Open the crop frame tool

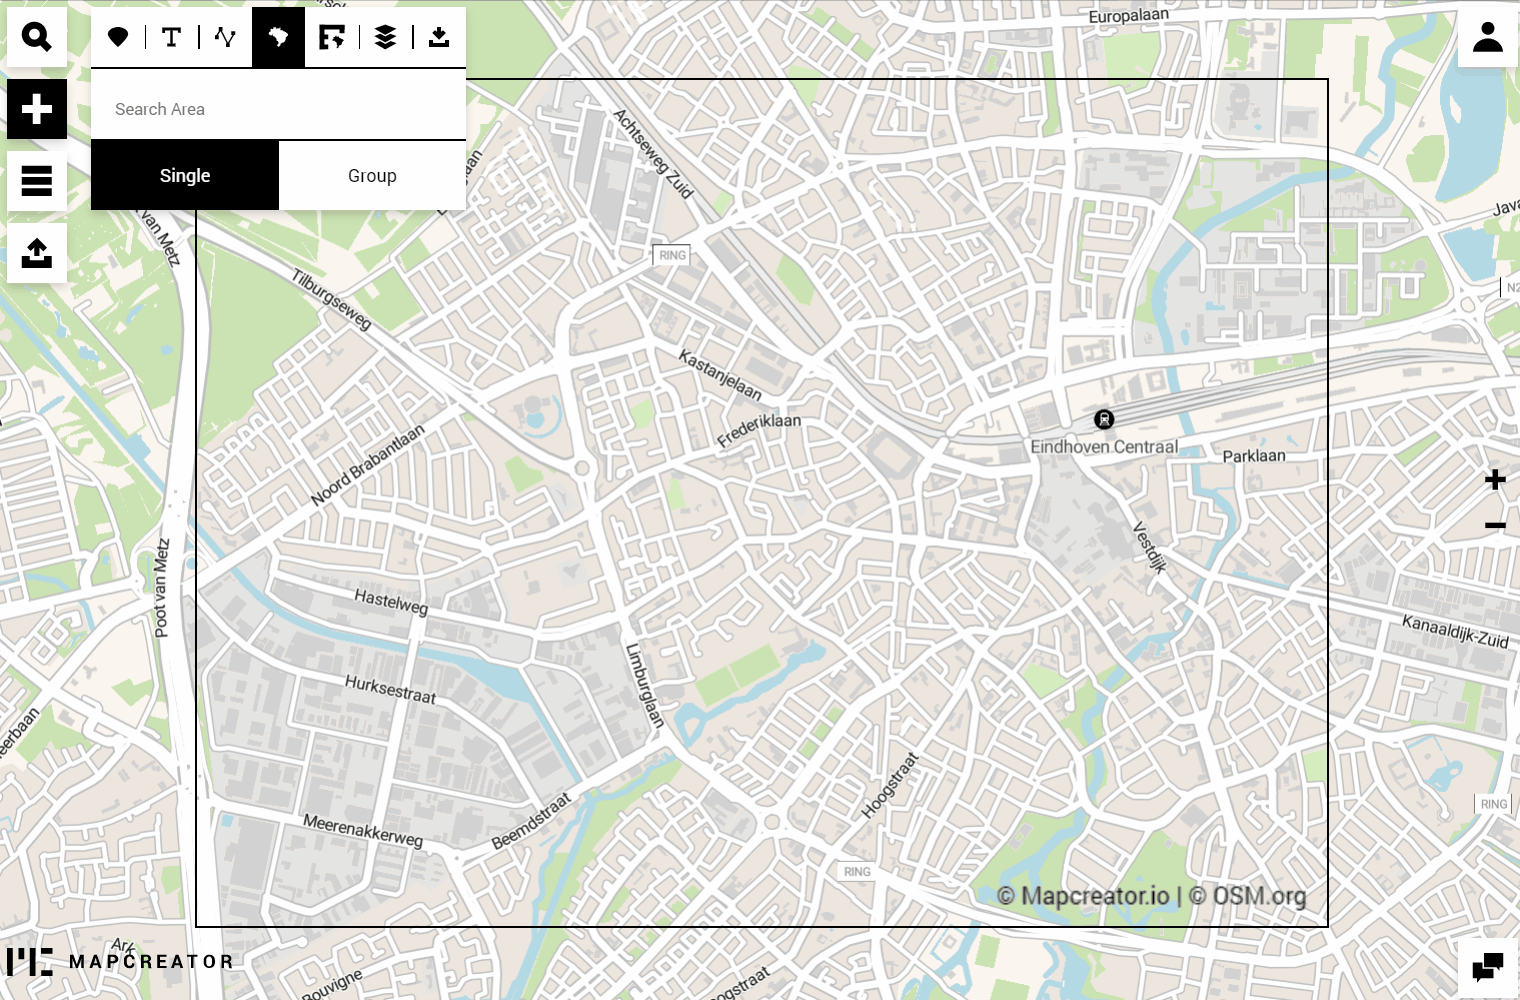pos(332,37)
